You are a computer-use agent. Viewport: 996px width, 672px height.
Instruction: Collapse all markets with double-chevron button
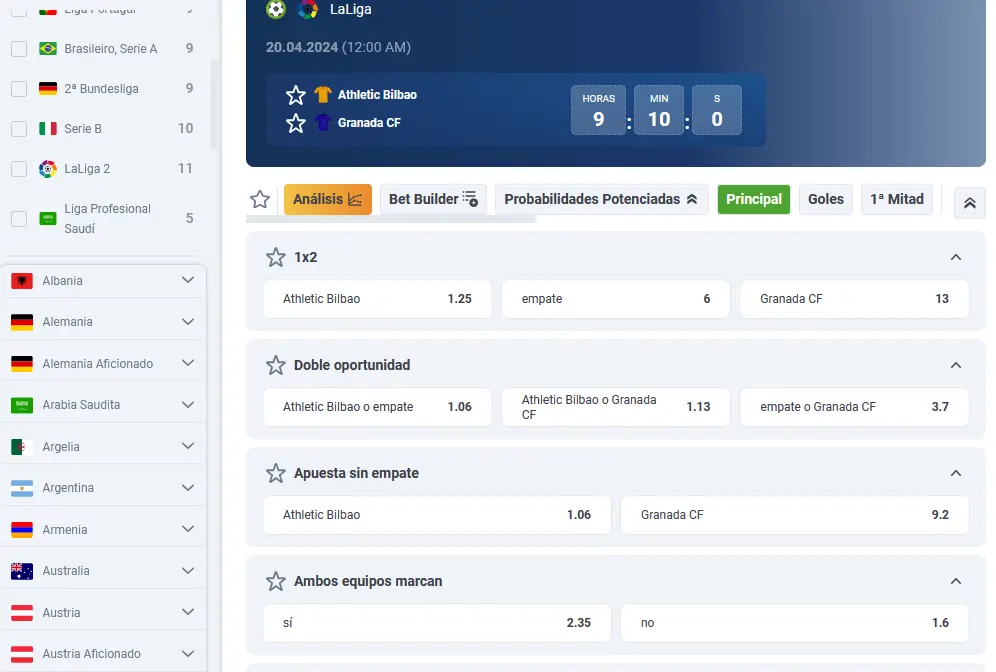(x=969, y=203)
